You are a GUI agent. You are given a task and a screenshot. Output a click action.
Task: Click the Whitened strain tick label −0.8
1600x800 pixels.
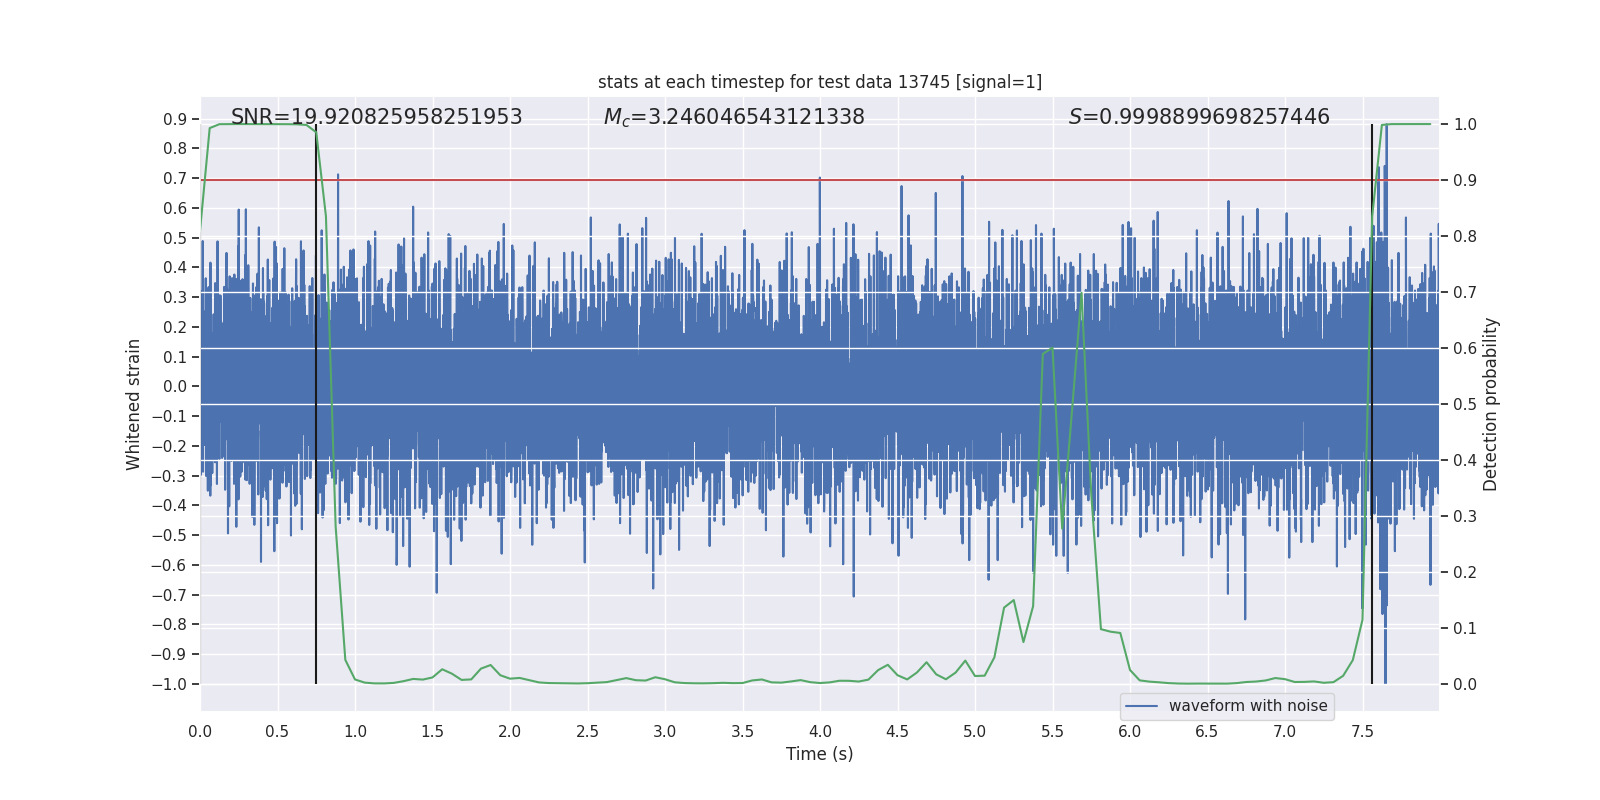169,625
